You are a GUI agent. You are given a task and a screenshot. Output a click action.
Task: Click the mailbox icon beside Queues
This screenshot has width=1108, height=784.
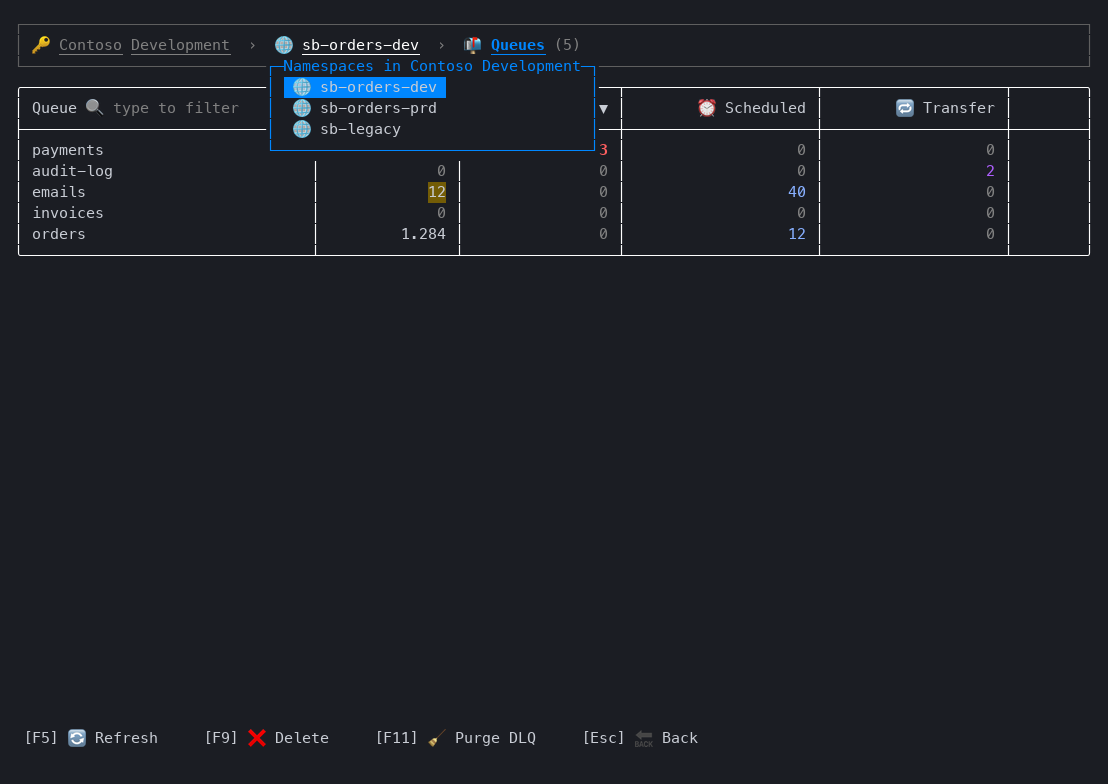click(472, 45)
